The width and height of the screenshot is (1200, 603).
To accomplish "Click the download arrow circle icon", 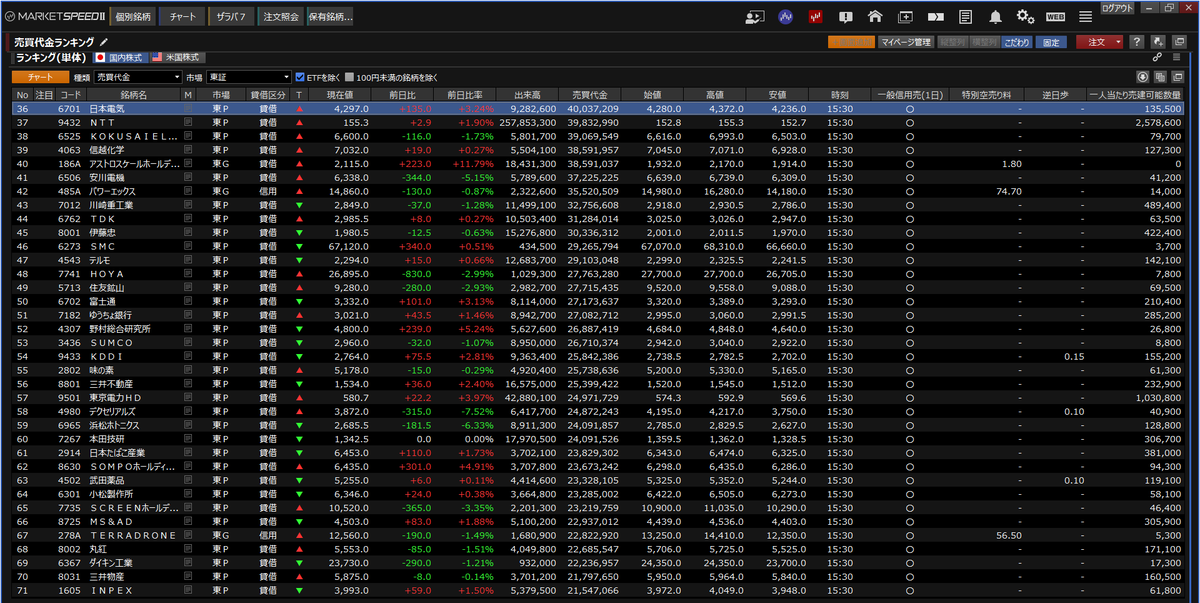I will click(1143, 76).
